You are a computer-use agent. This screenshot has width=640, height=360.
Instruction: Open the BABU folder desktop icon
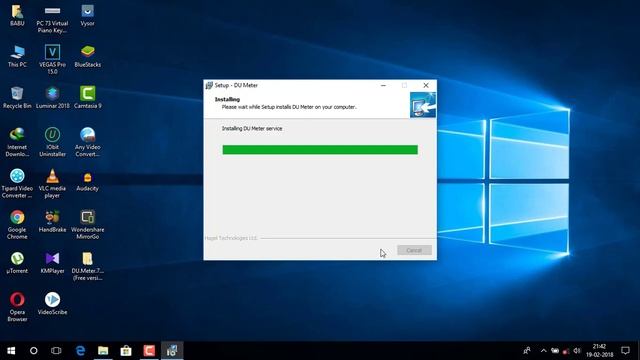[x=17, y=16]
